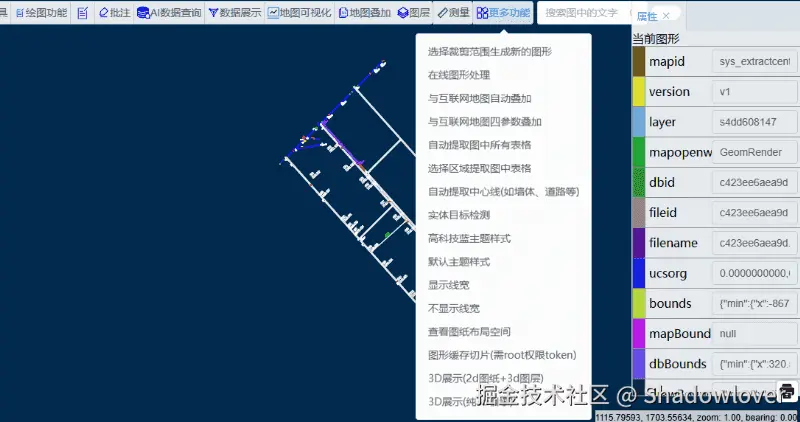This screenshot has width=800, height=422.
Task: Apply 高科技蓝主题样式 theme
Action: tap(469, 239)
